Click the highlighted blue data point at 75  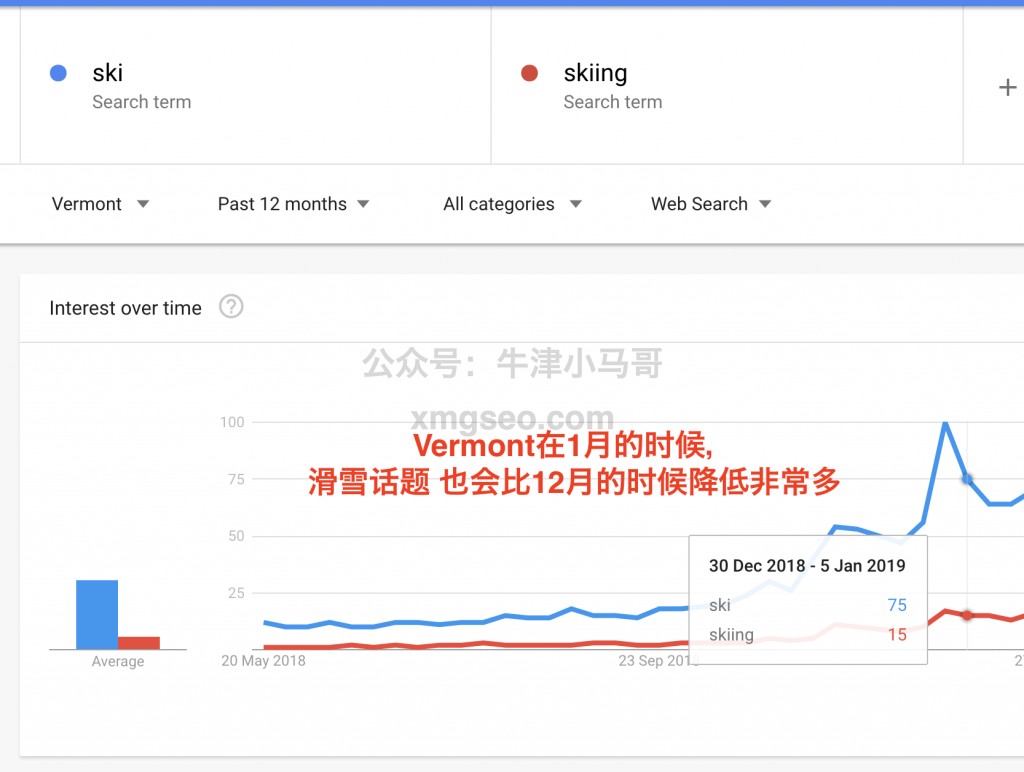tap(967, 480)
